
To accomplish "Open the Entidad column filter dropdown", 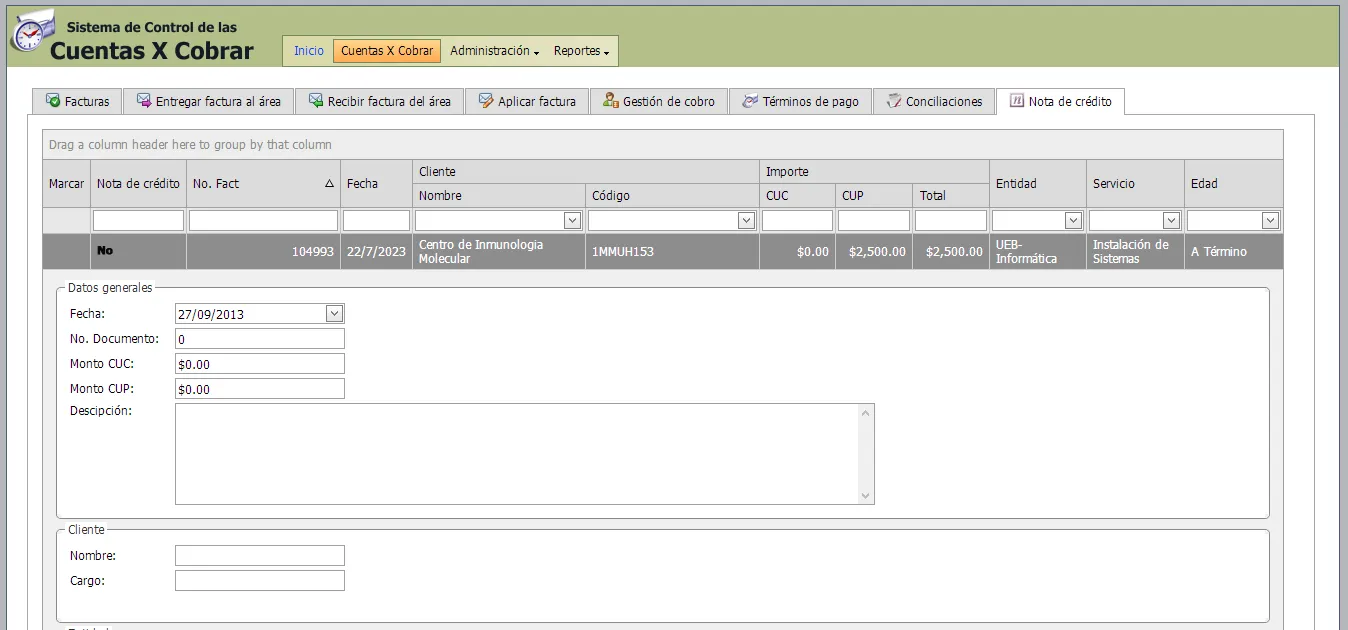I will 1075,219.
